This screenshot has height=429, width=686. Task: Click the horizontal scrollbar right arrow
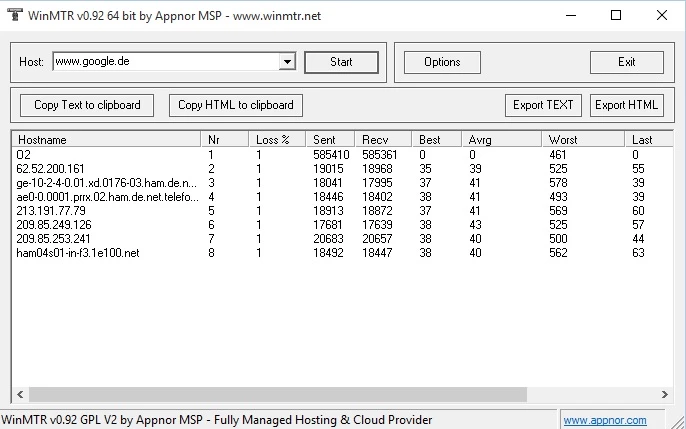(665, 394)
